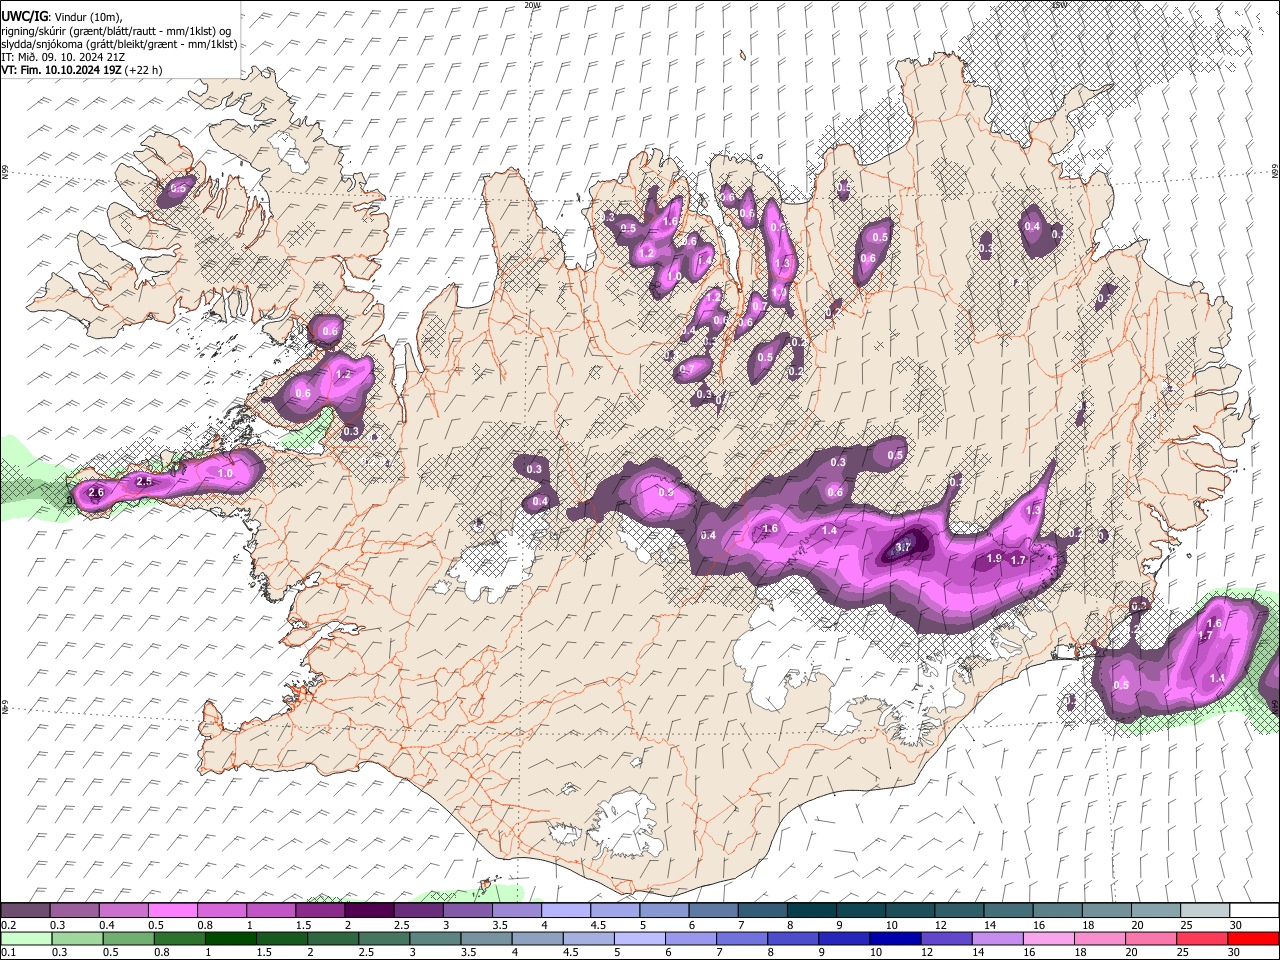Click the UWC/IG title text
This screenshot has height=960, width=1280.
(23, 16)
